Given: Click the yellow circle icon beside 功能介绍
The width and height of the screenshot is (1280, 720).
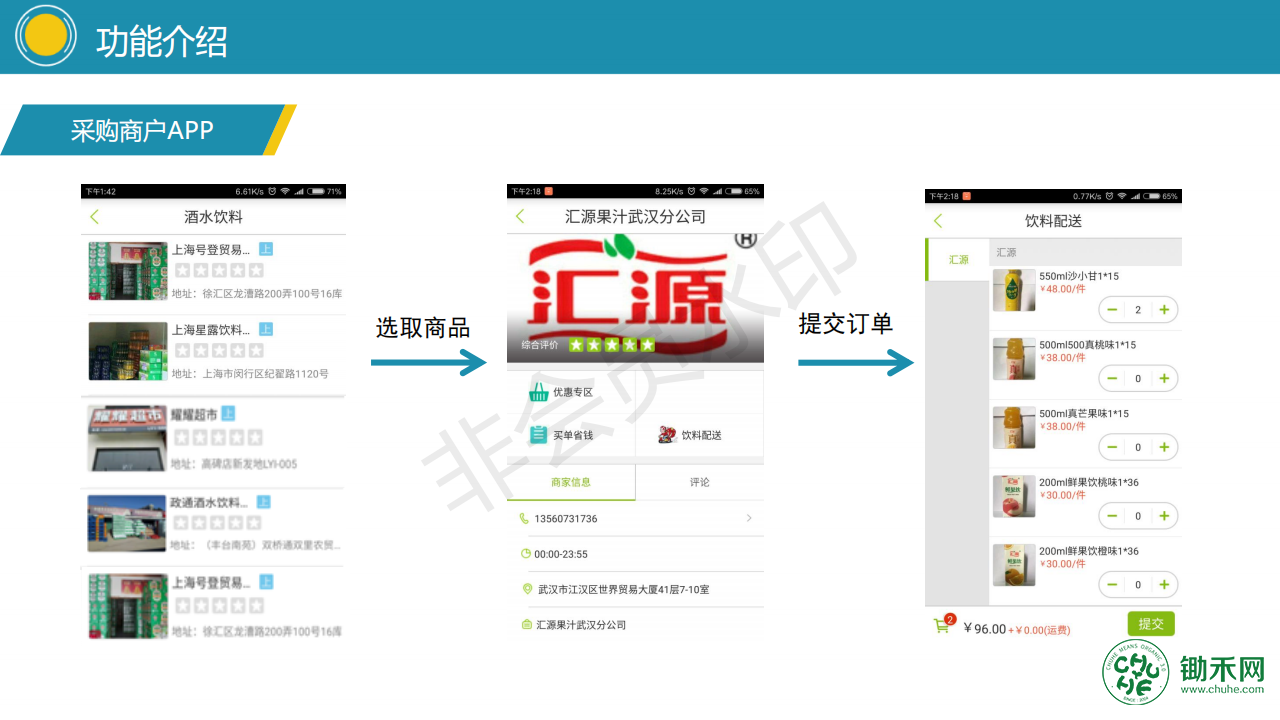Looking at the screenshot, I should pyautogui.click(x=46, y=37).
